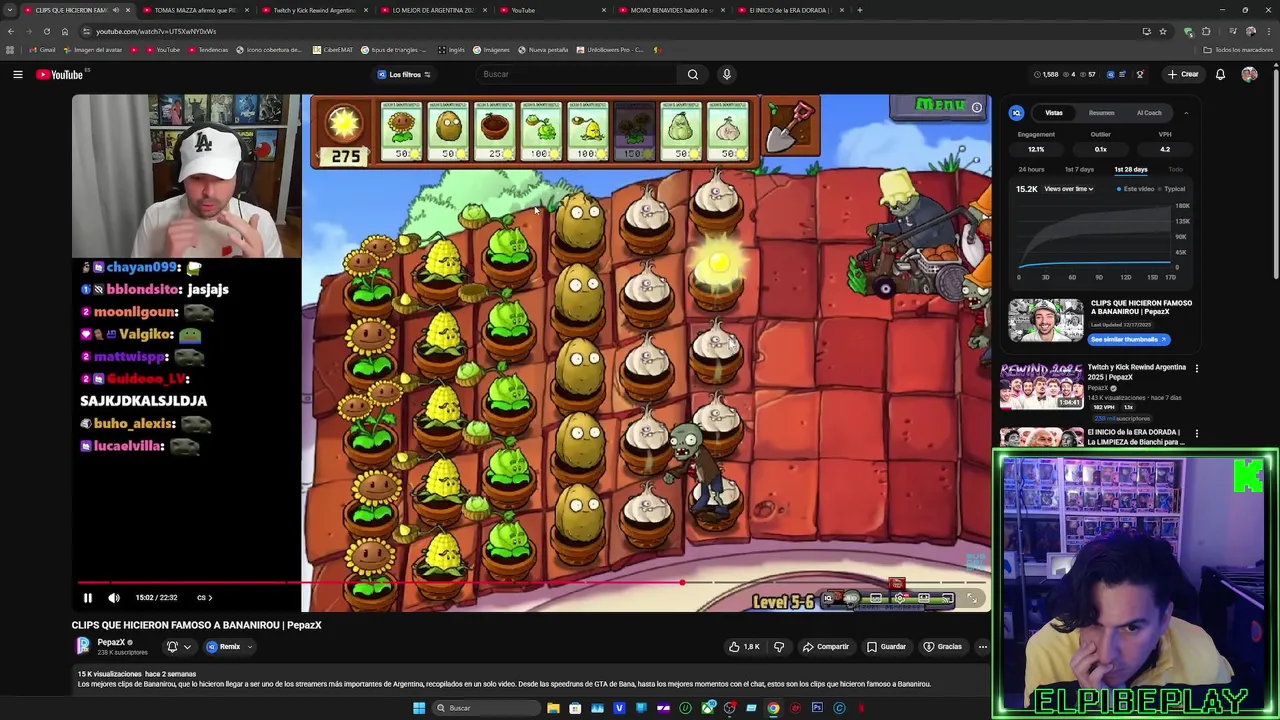Open the options menu for Twitch y Kick Rewind video
Screen dimensions: 1280x720
point(1196,368)
